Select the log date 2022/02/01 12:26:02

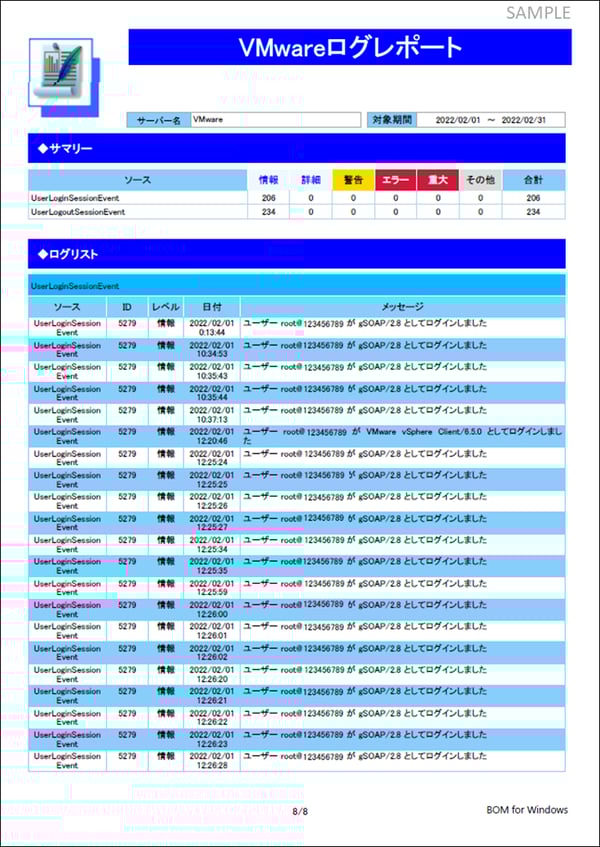pyautogui.click(x=212, y=653)
